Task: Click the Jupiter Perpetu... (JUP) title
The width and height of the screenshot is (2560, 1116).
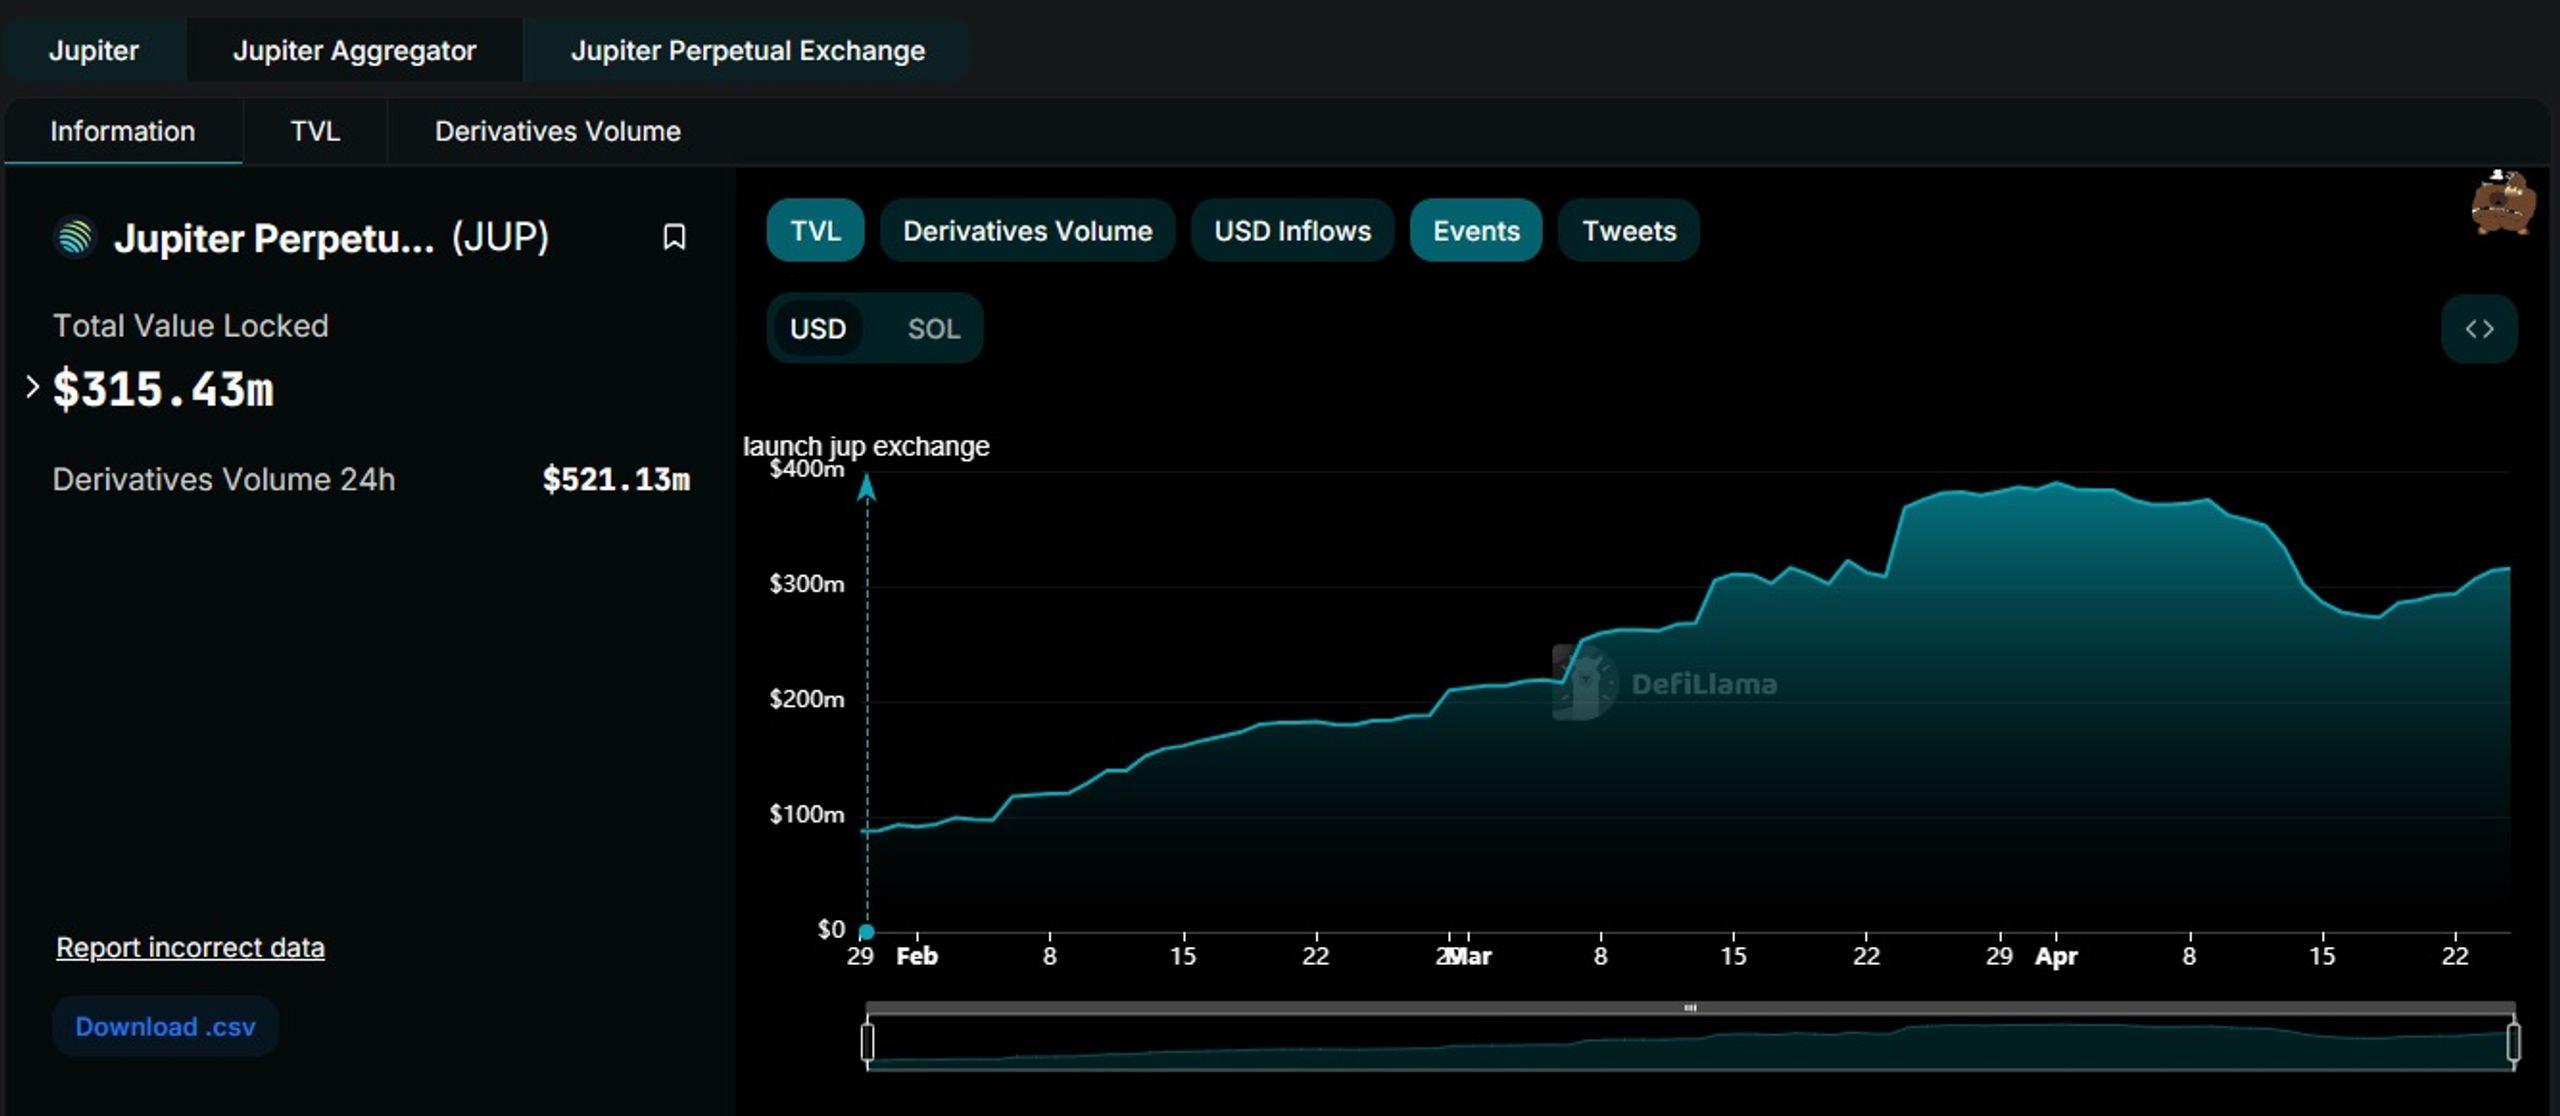Action: point(331,237)
